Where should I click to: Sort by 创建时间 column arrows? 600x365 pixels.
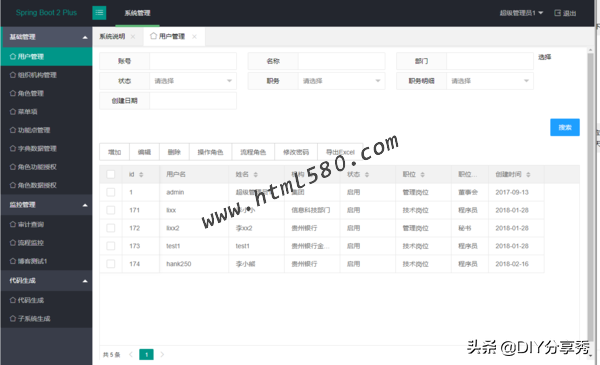528,174
